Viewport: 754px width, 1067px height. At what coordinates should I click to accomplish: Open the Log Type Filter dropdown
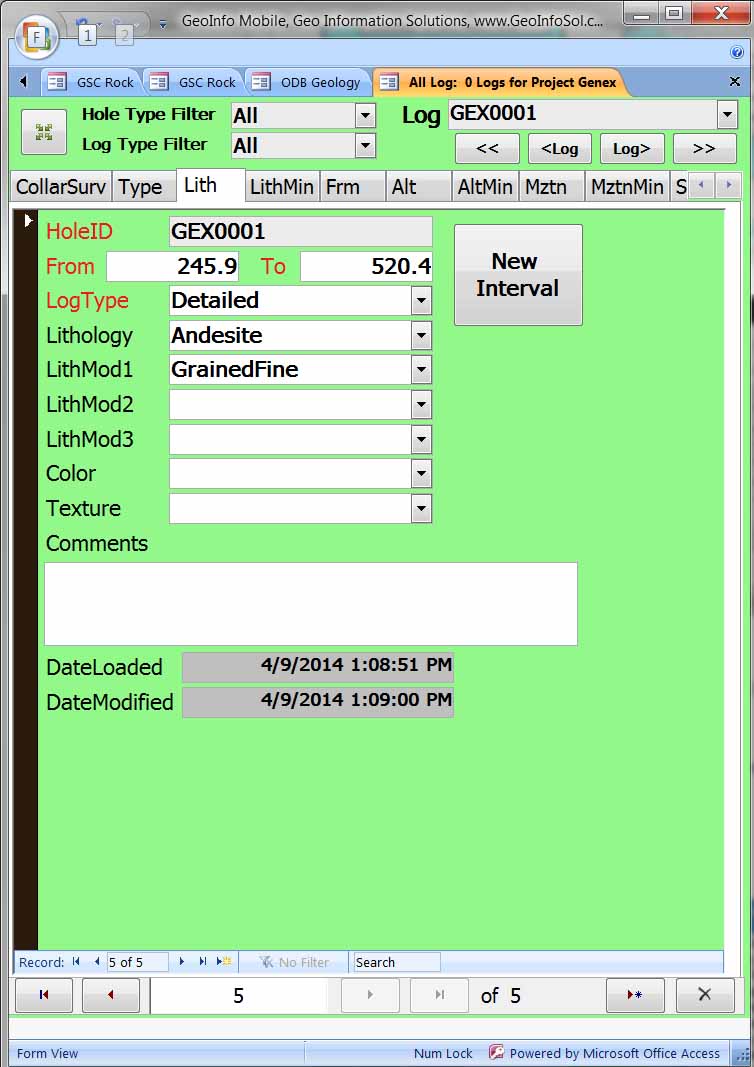(365, 146)
